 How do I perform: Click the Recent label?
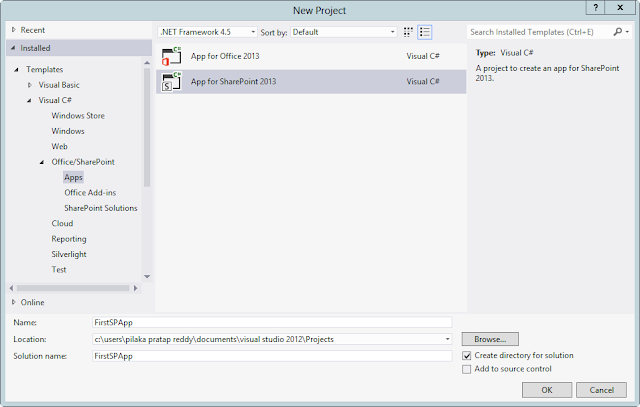point(33,30)
